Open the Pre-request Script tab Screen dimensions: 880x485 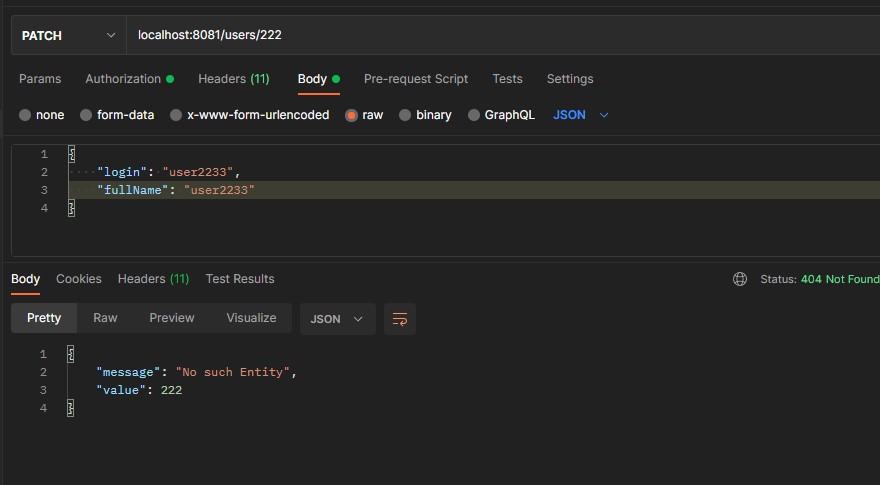click(x=415, y=79)
